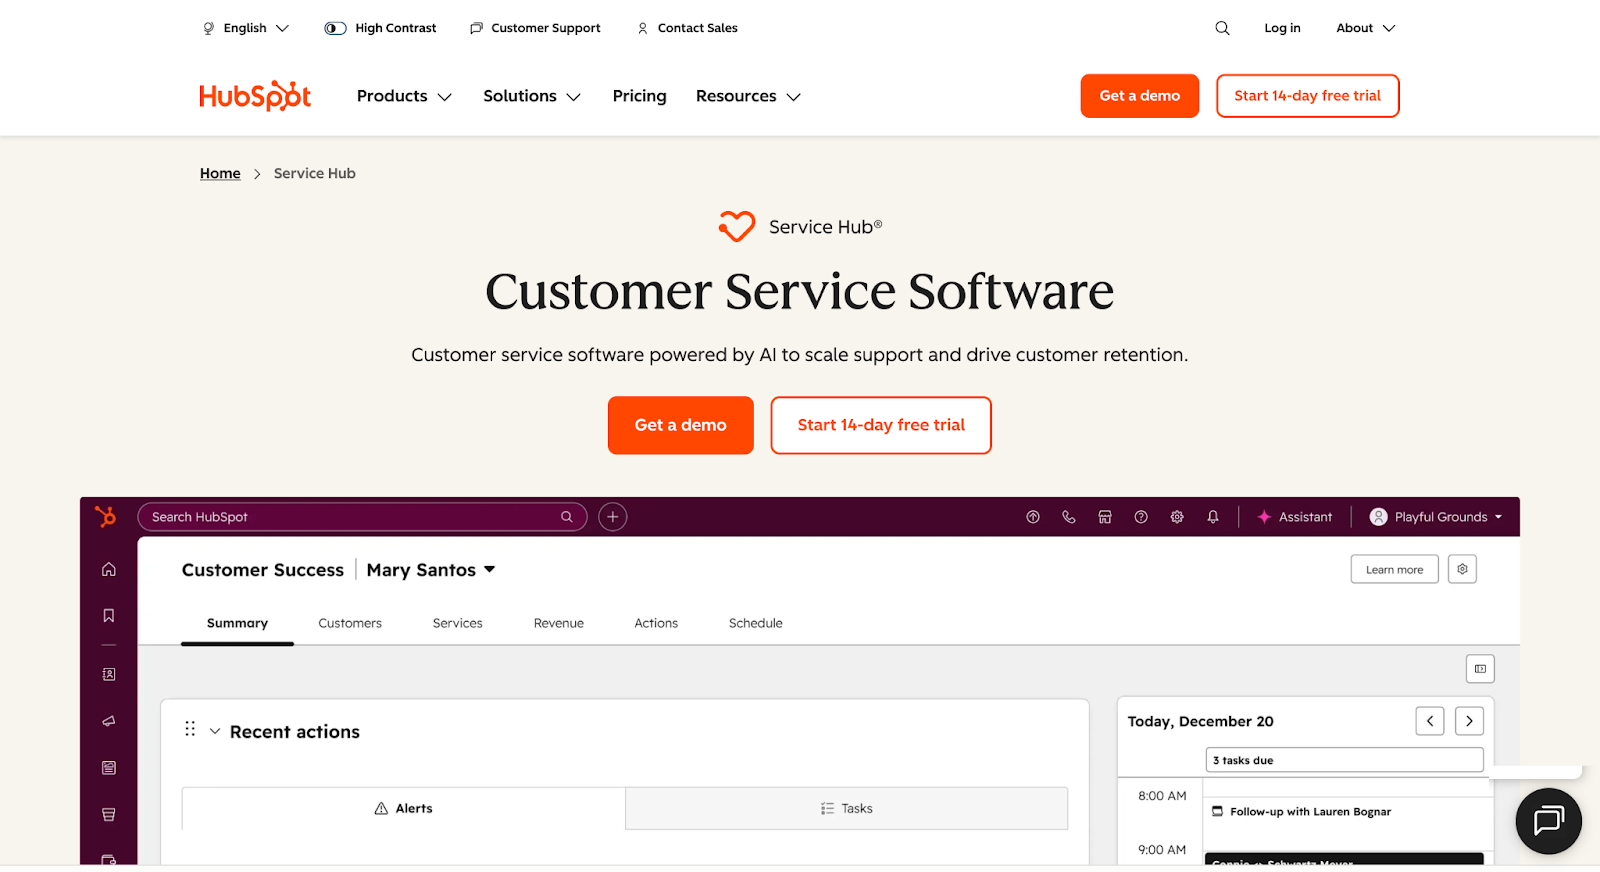Screen dimensions: 1600x872
Task: Collapse the Recent actions section chevron
Action: pos(215,731)
